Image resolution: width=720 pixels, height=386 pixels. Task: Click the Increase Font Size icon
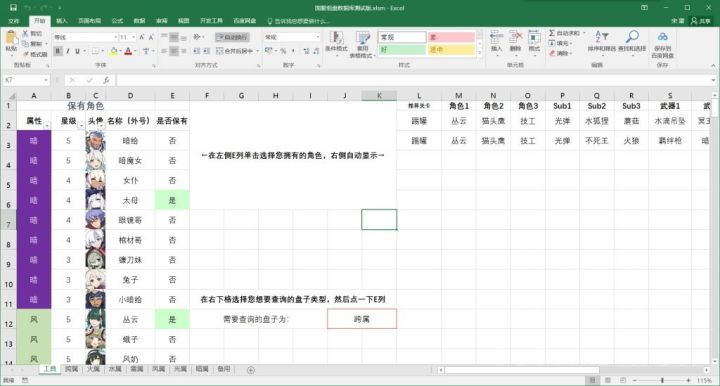[x=142, y=37]
